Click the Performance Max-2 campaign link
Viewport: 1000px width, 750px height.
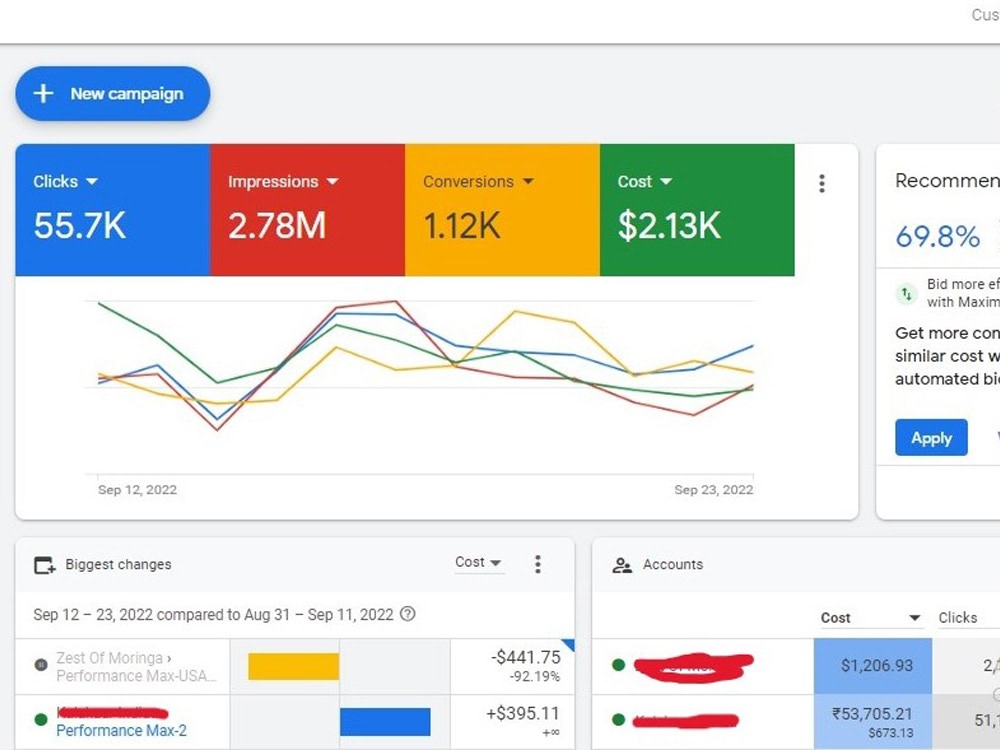click(121, 730)
